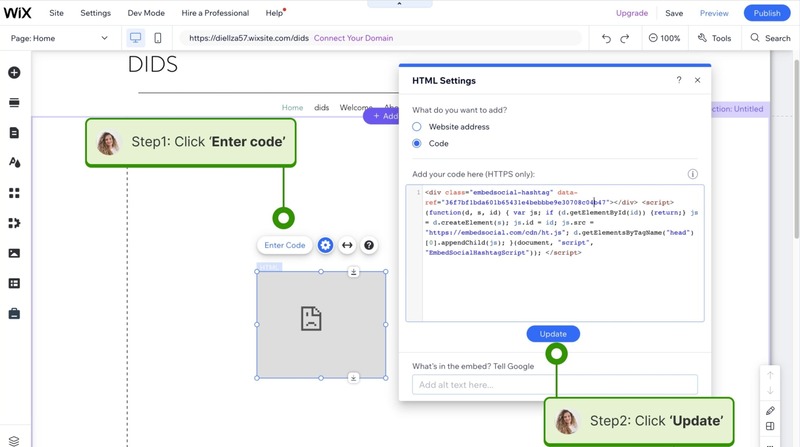This screenshot has width=800, height=447.
Task: Open the Pages & Menu sidebar icon
Action: [14, 133]
